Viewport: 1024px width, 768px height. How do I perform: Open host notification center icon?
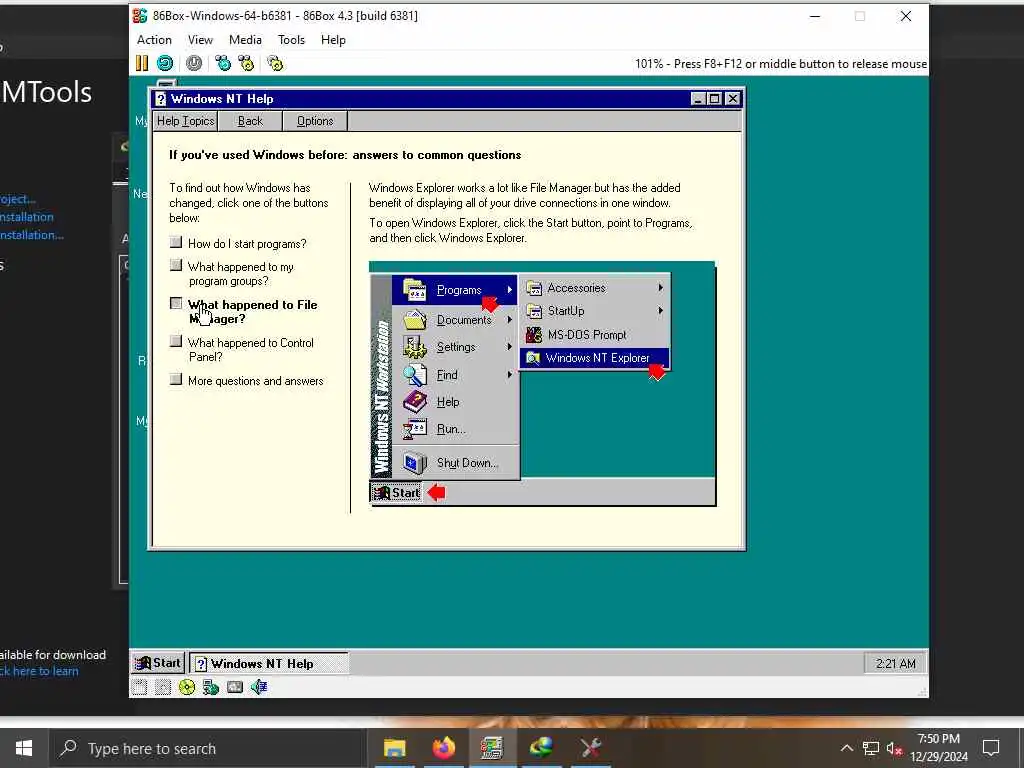click(991, 748)
